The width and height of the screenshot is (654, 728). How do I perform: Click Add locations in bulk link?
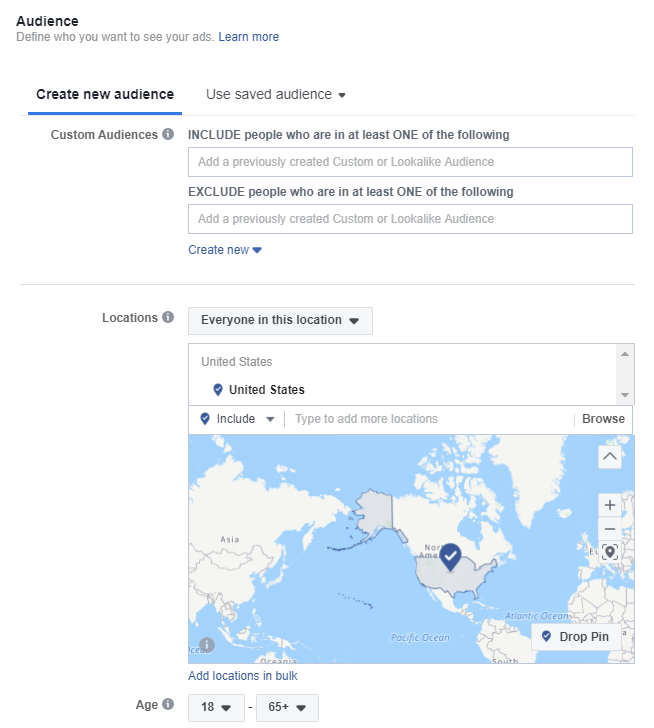pos(243,676)
